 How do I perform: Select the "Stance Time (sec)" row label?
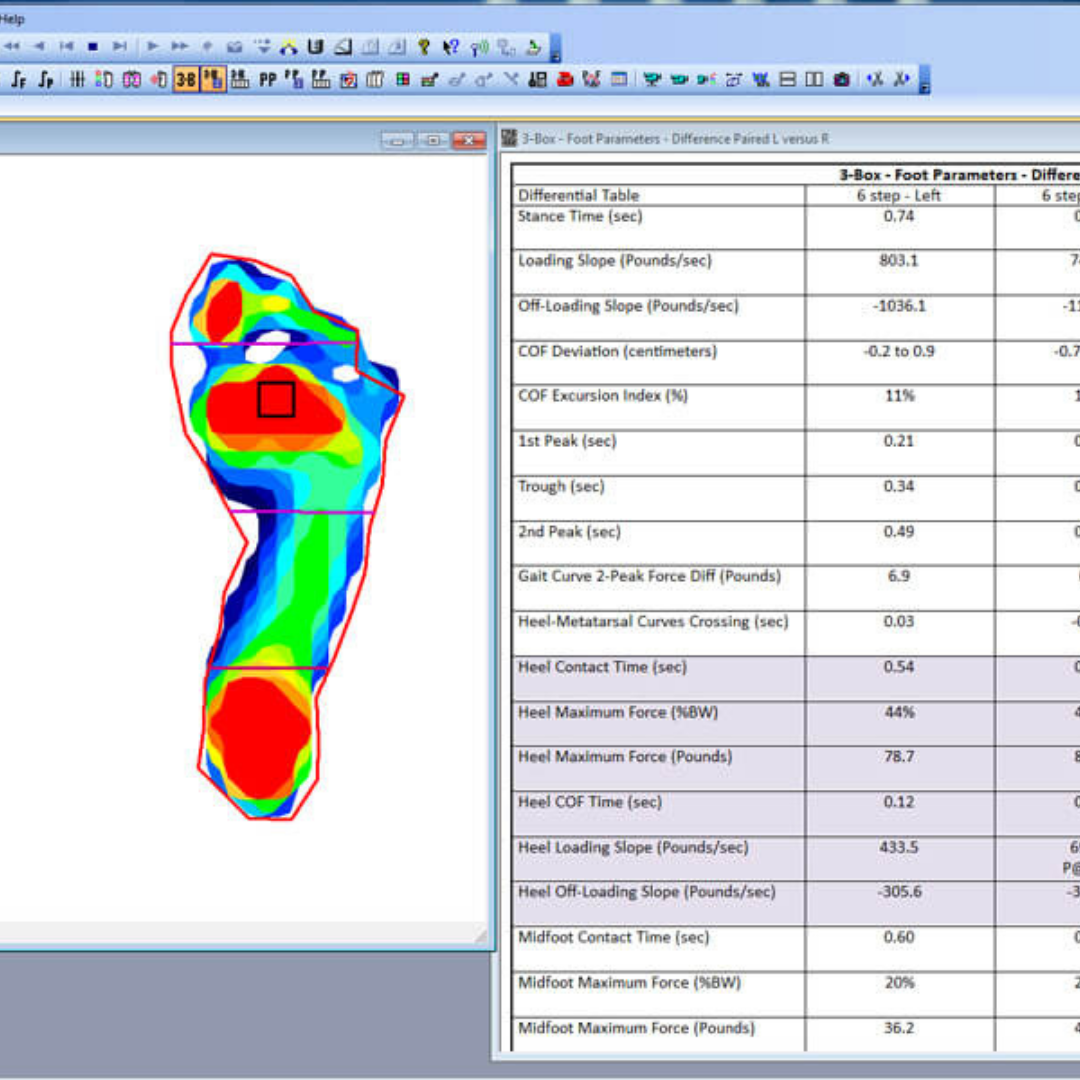[x=580, y=216]
